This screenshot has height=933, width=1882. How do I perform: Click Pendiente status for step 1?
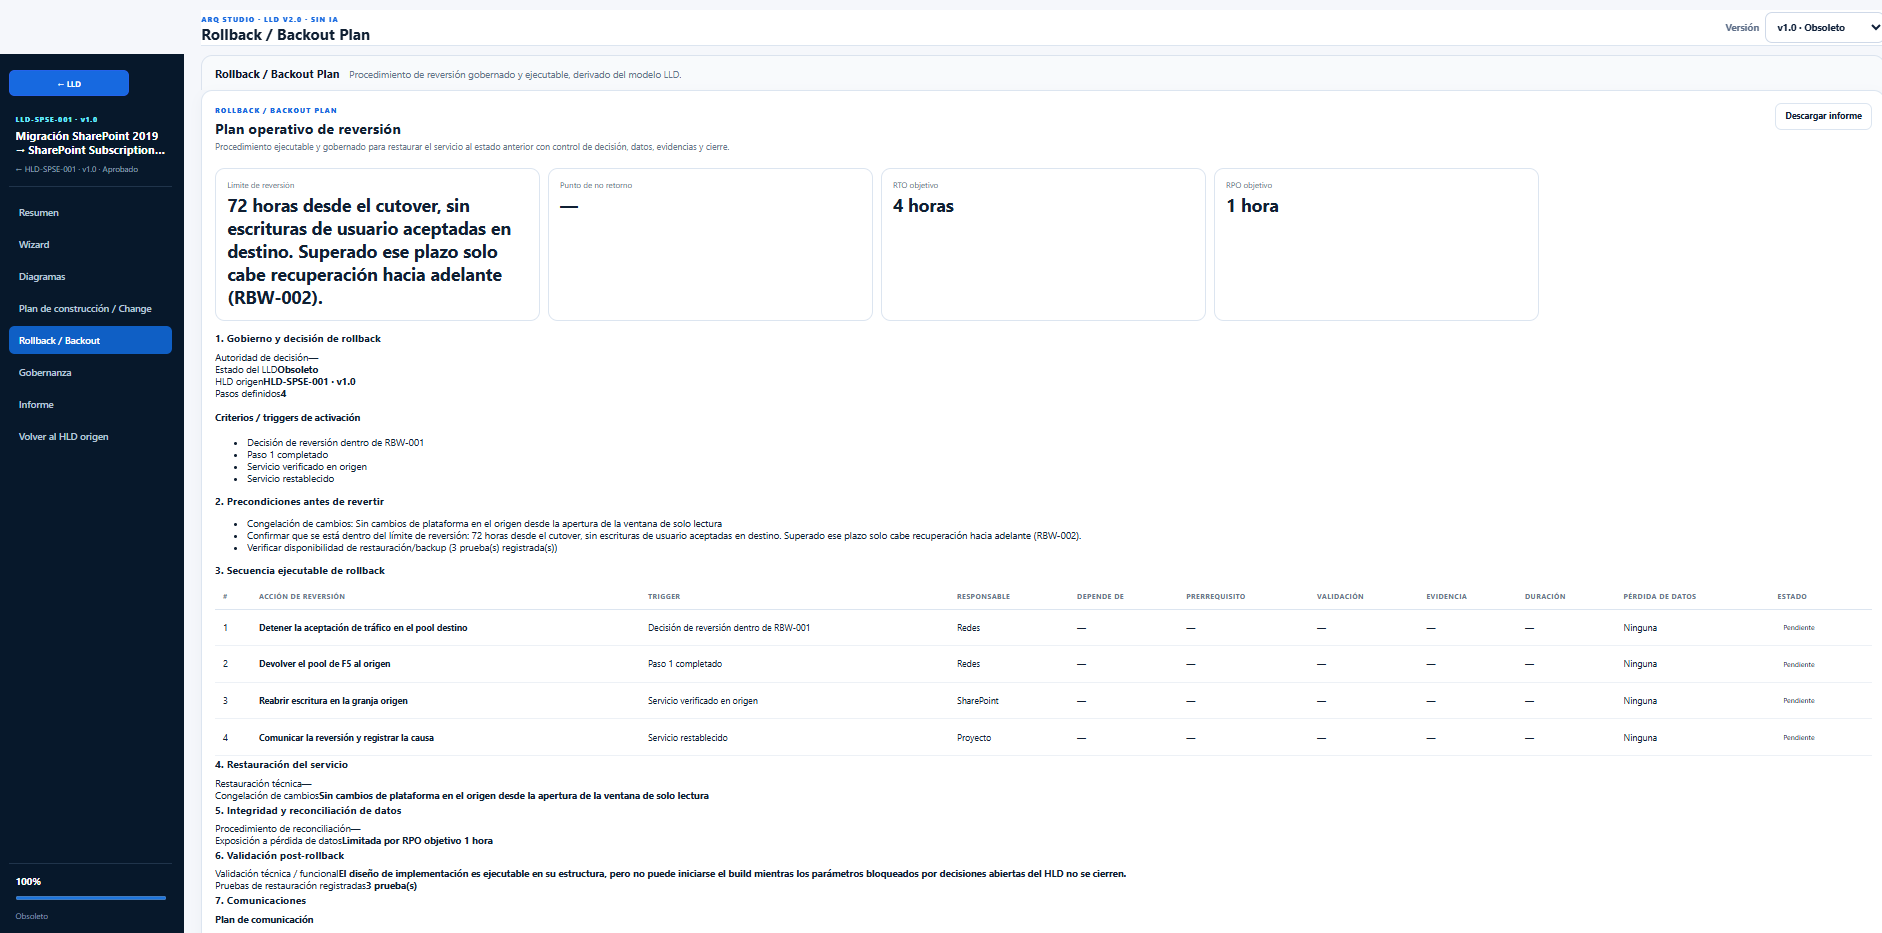click(x=1798, y=628)
